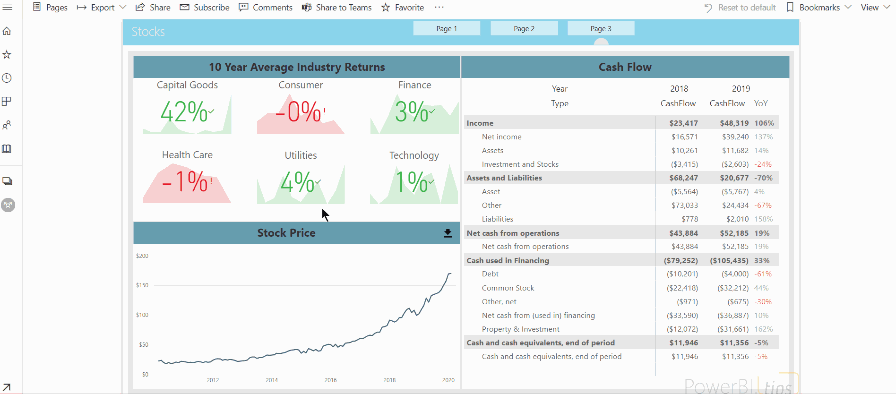Click the Cash Flow header
The width and height of the screenshot is (896, 394).
click(625, 67)
